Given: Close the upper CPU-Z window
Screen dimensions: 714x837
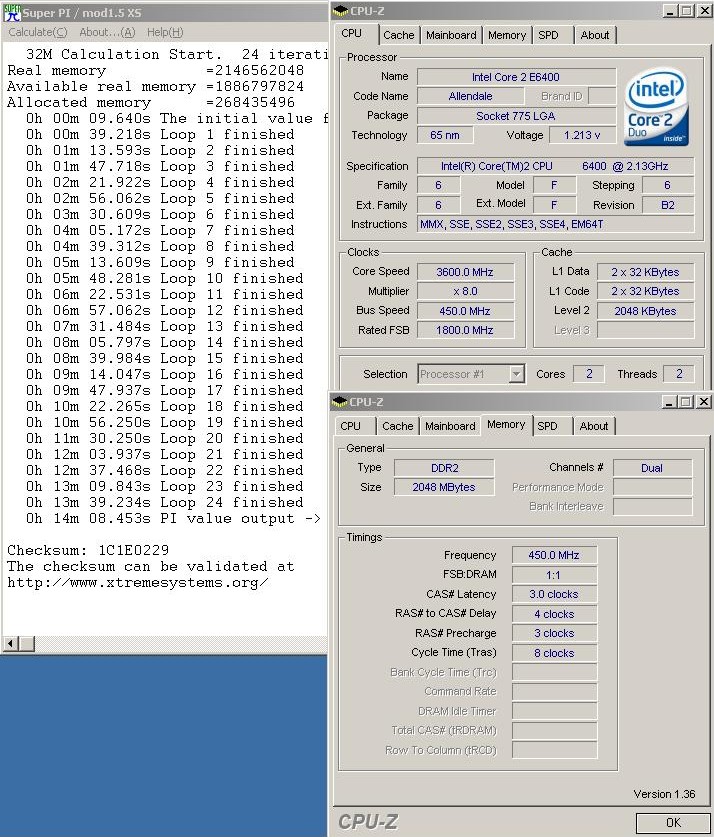Looking at the screenshot, I should [704, 11].
